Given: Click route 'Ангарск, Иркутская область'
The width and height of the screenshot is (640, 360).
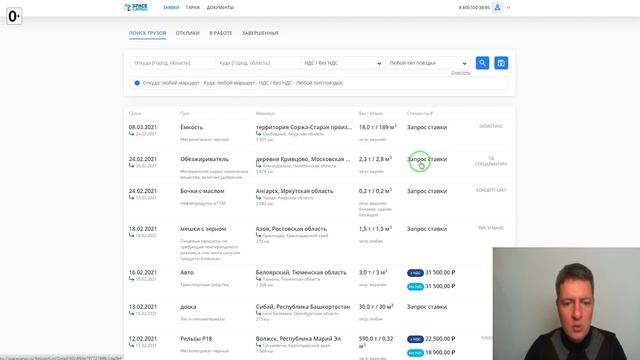Looking at the screenshot, I should click(x=294, y=191).
